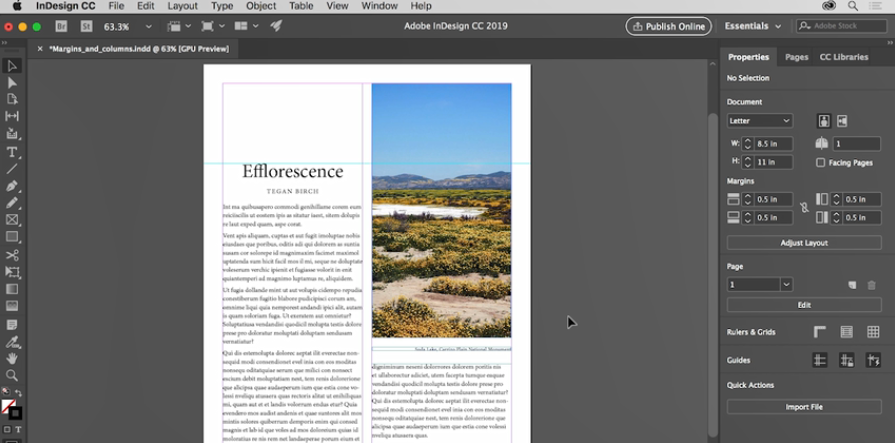Click the Show Document Grid icon

(873, 332)
